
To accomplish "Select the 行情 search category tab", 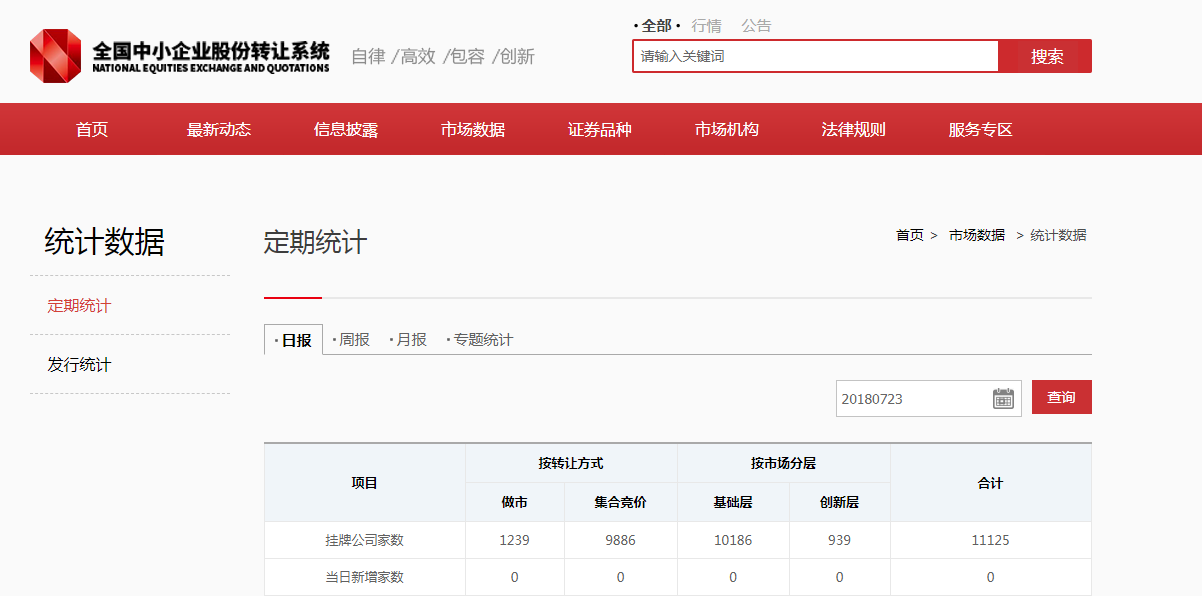I will click(x=706, y=26).
